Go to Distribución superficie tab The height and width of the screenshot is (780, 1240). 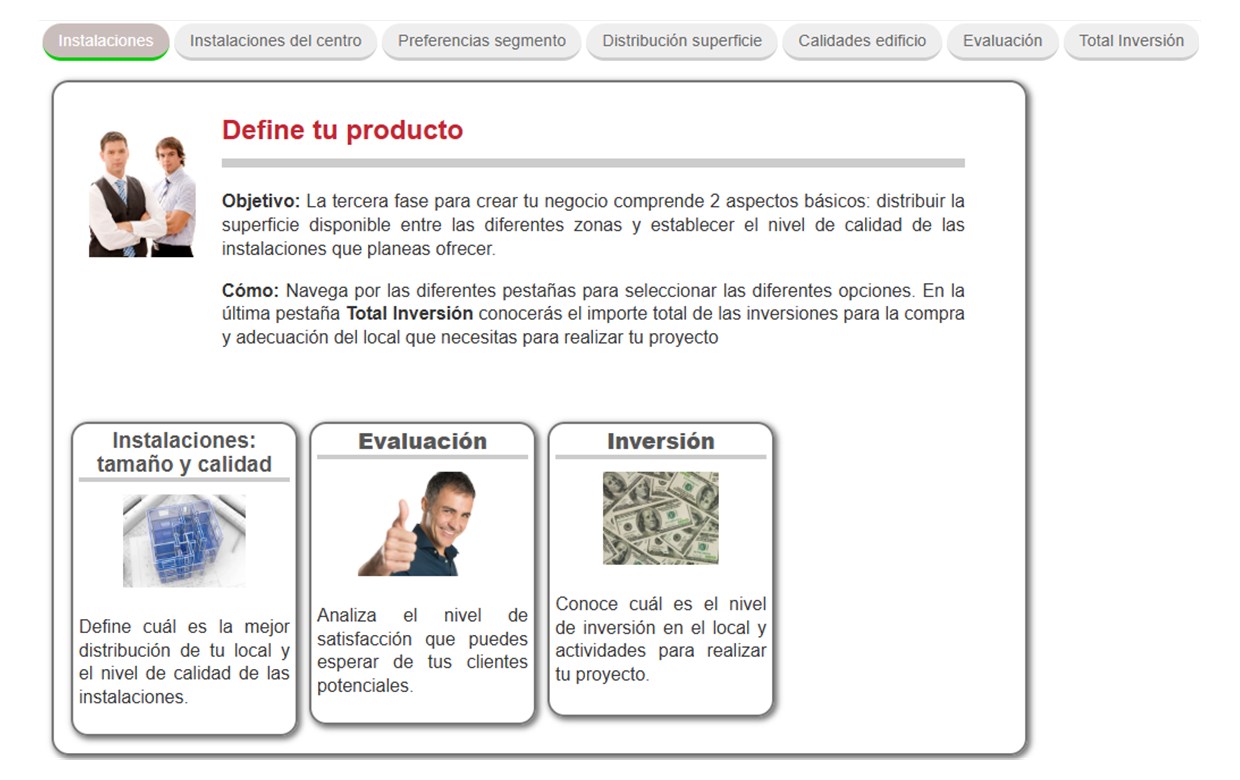click(x=682, y=41)
